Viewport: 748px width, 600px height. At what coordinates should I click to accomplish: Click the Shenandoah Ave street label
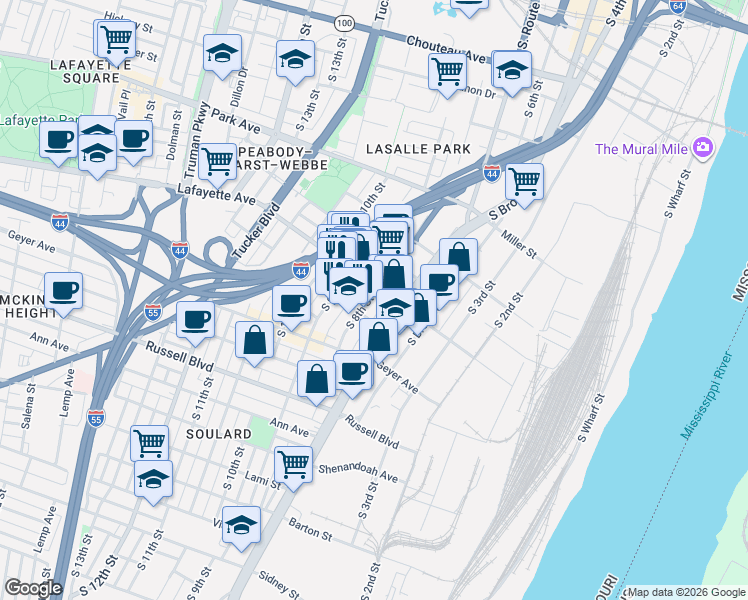(358, 473)
